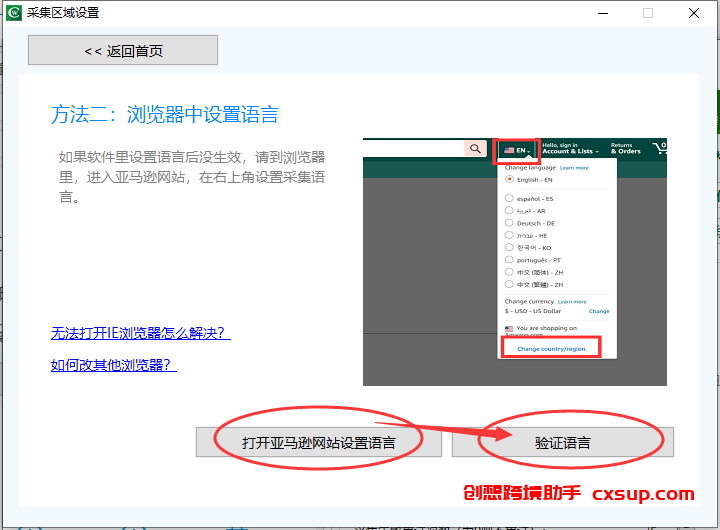This screenshot has height=530, width=720.
Task: Click the red arrow pointing to 验证语言
Action: 445,430
